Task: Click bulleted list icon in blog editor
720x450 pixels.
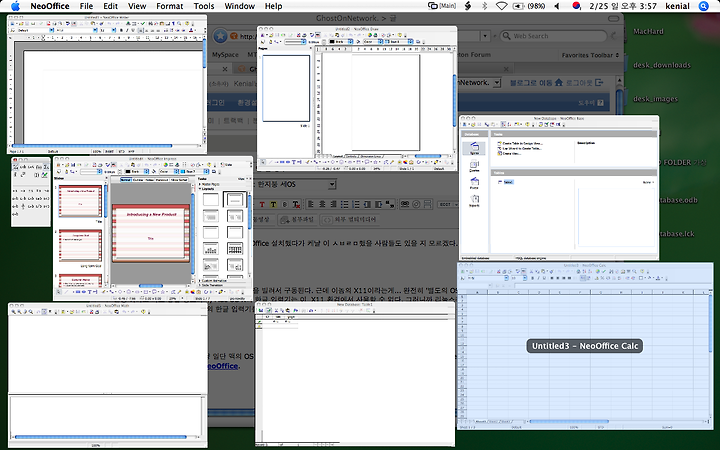Action: pyautogui.click(x=344, y=204)
